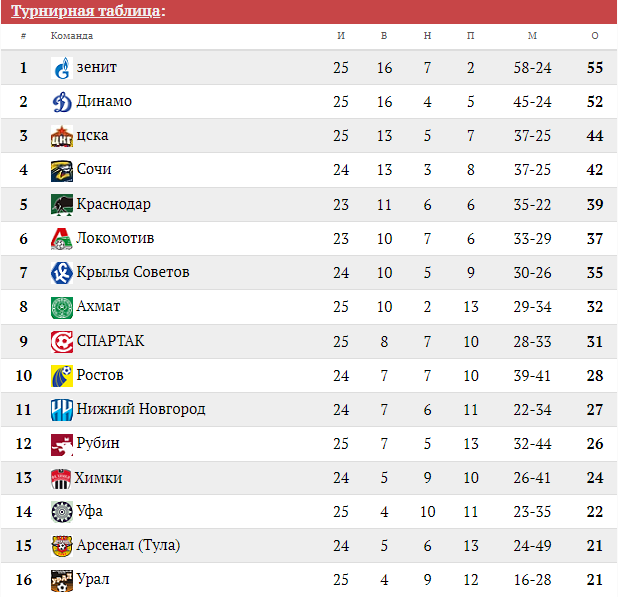Click the "О" points column header
This screenshot has width=618, height=597.
[x=595, y=36]
